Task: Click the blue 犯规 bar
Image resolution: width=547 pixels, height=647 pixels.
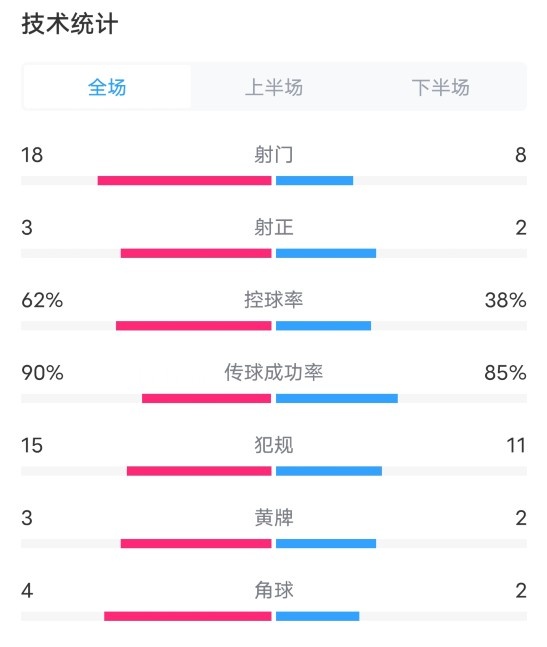Action: point(329,471)
